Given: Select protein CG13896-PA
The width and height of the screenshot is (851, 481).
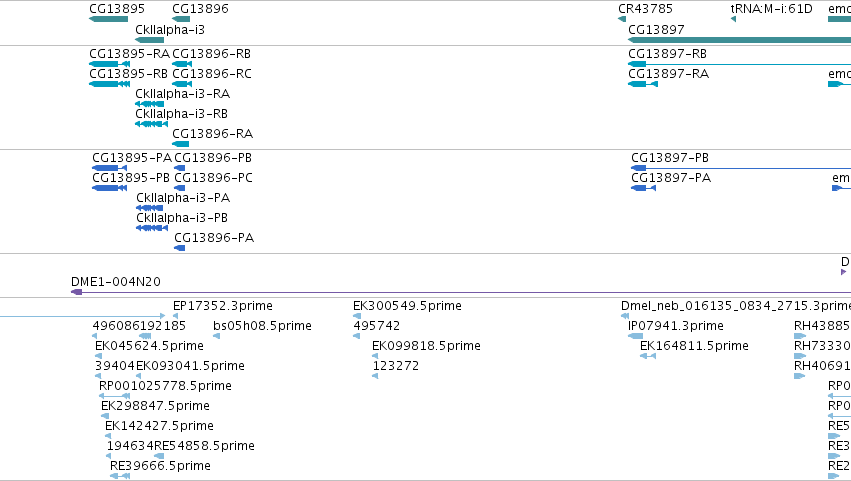Looking at the screenshot, I should pos(214,238).
